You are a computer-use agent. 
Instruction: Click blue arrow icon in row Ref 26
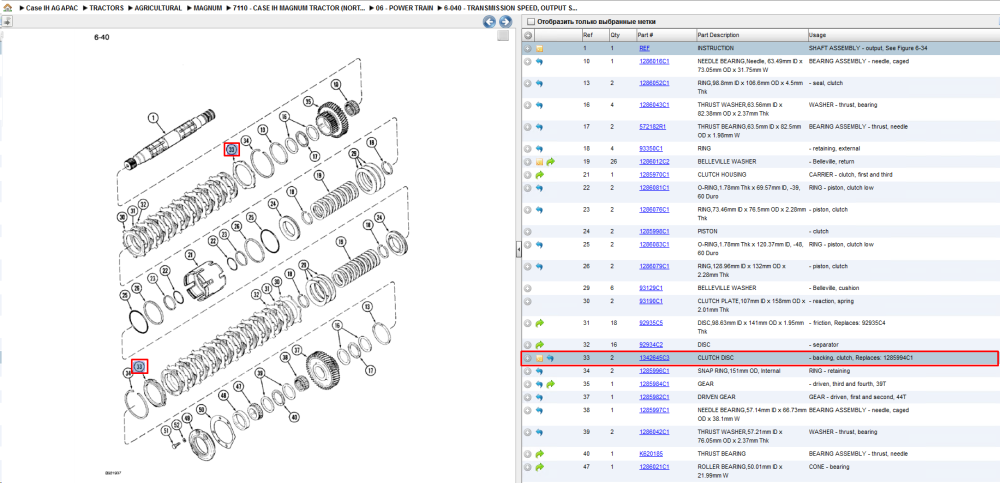[x=539, y=266]
